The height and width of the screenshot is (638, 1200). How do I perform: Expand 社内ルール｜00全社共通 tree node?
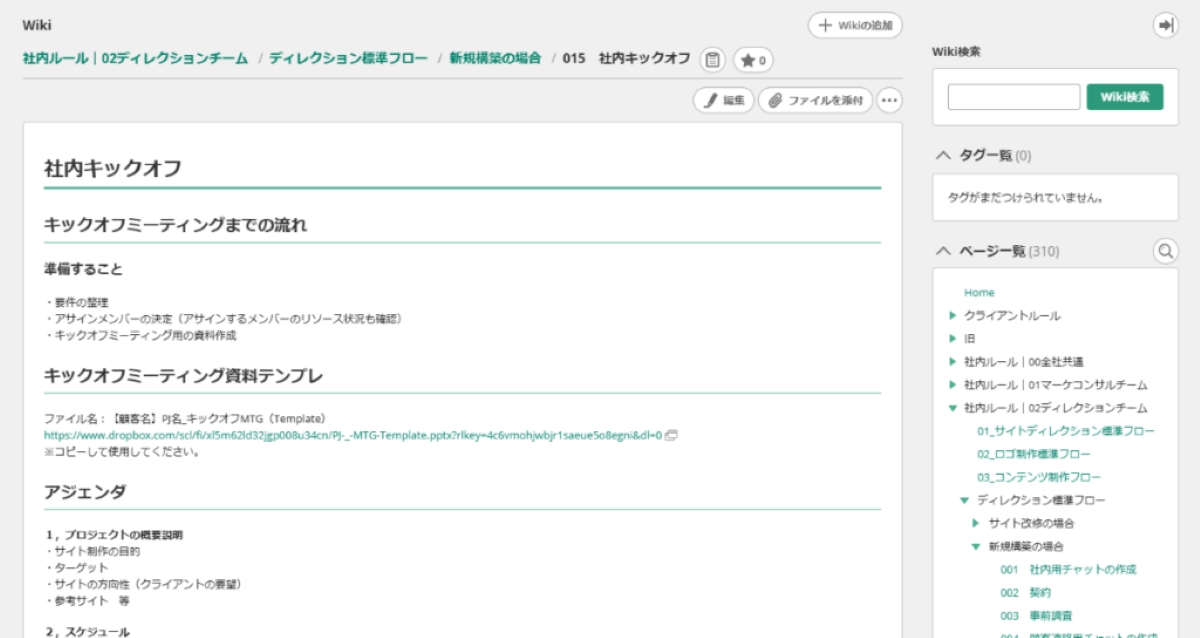[x=953, y=362]
